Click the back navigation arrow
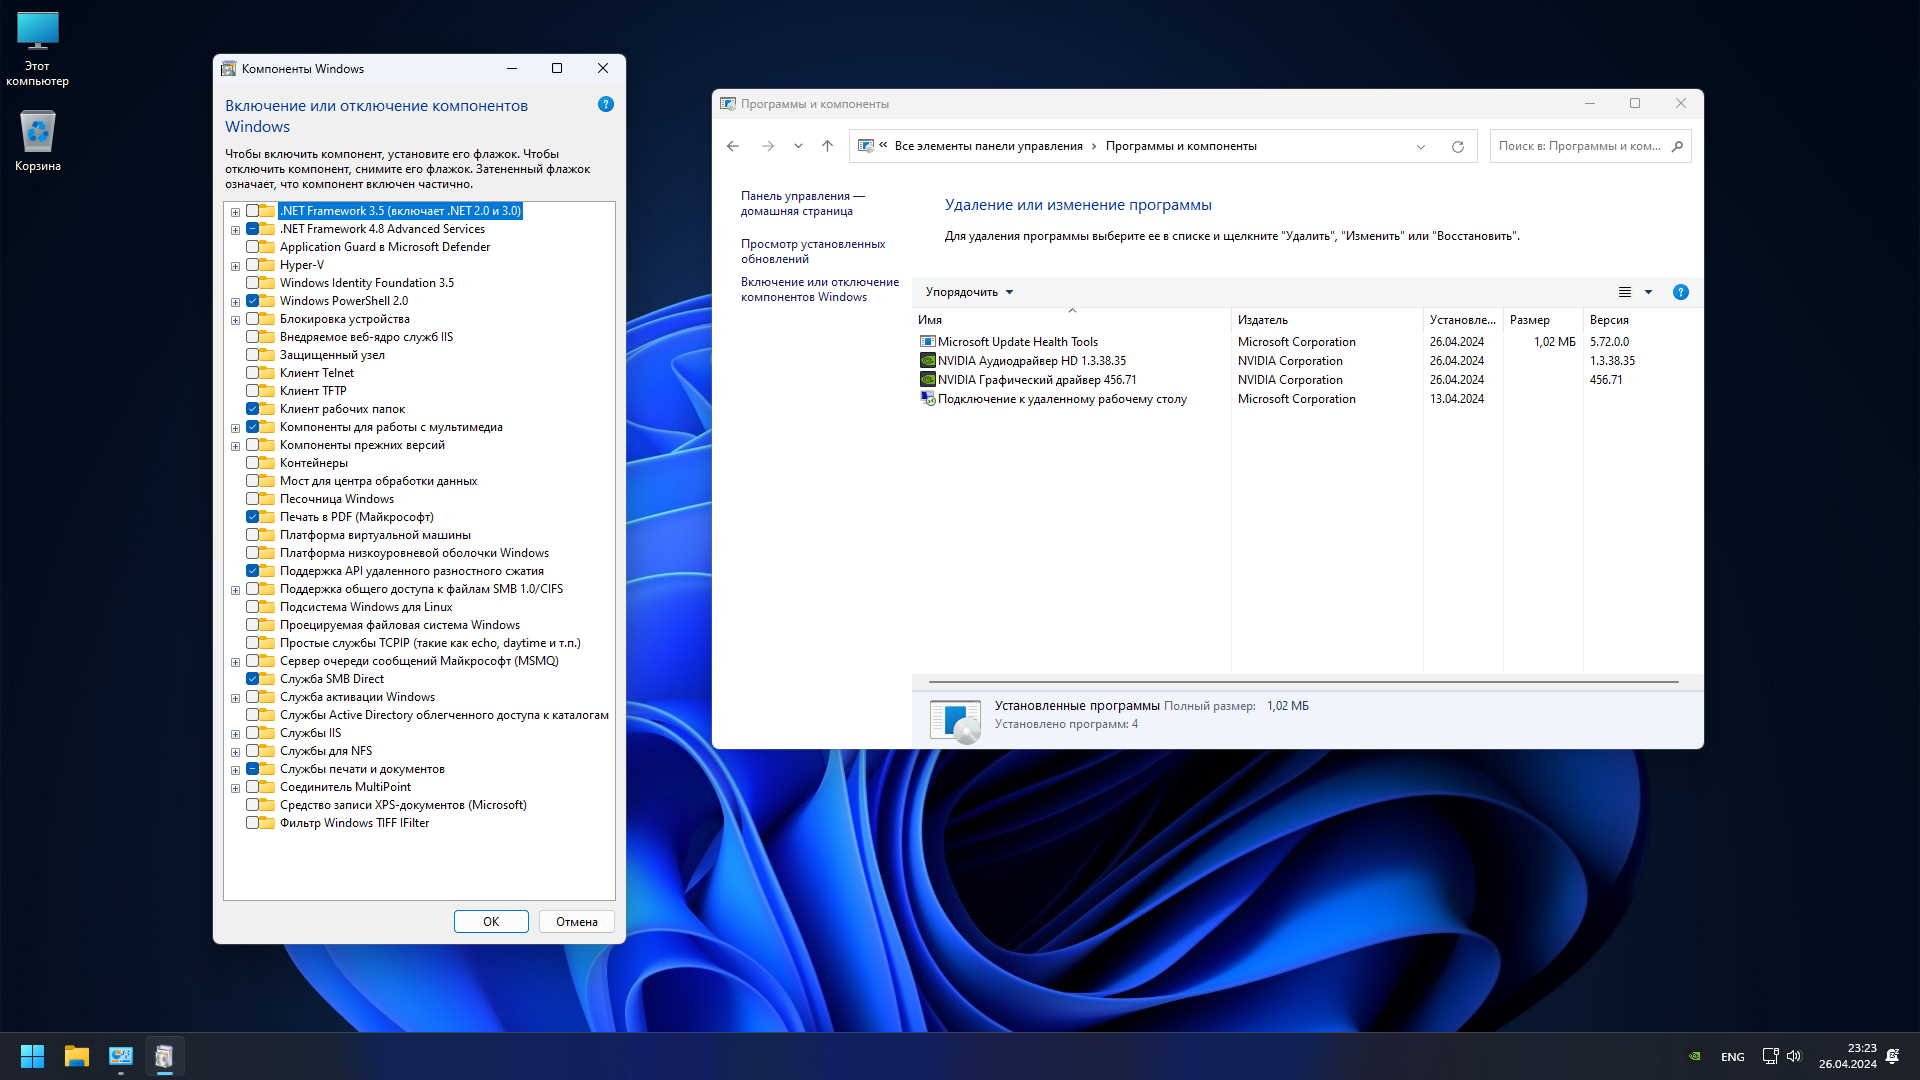The width and height of the screenshot is (1920, 1080). coord(733,146)
